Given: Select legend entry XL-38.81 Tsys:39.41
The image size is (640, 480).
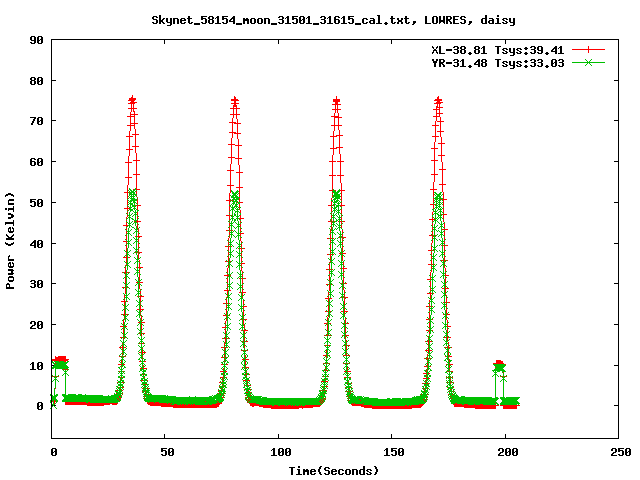Looking at the screenshot, I should coord(498,50).
